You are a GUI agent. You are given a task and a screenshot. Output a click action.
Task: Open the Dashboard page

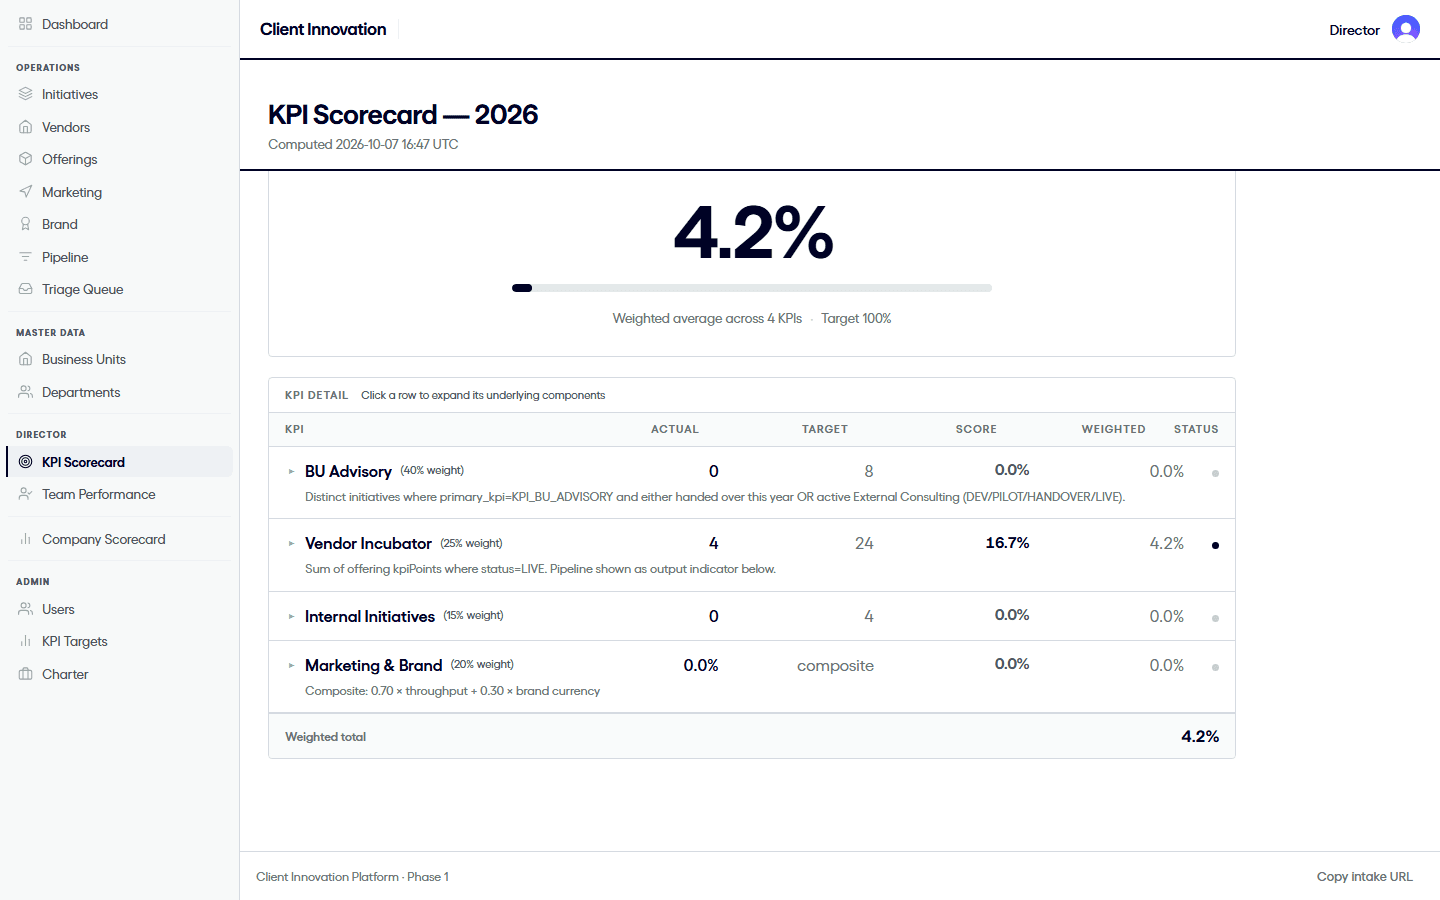pos(119,24)
